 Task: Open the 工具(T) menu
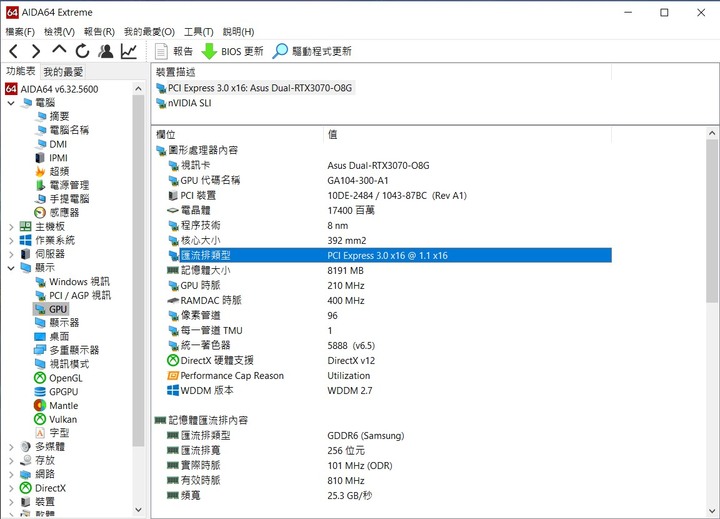click(198, 32)
